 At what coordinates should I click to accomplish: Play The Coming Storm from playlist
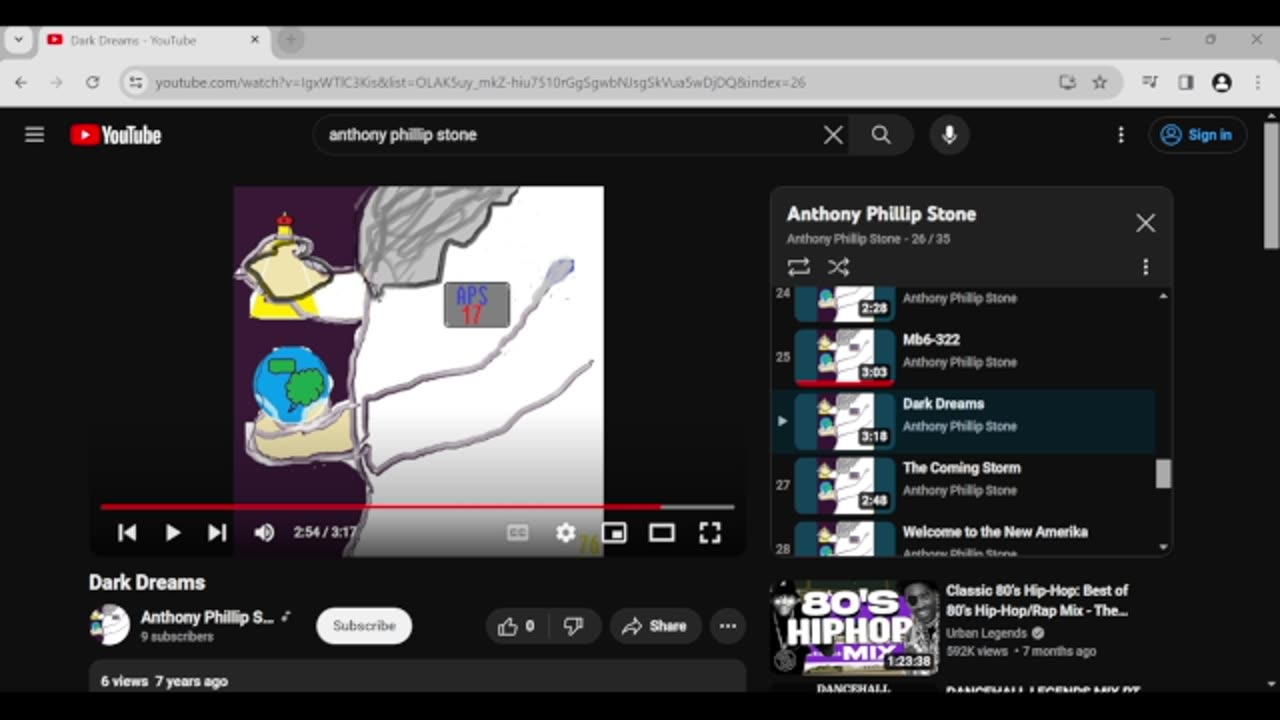point(964,485)
